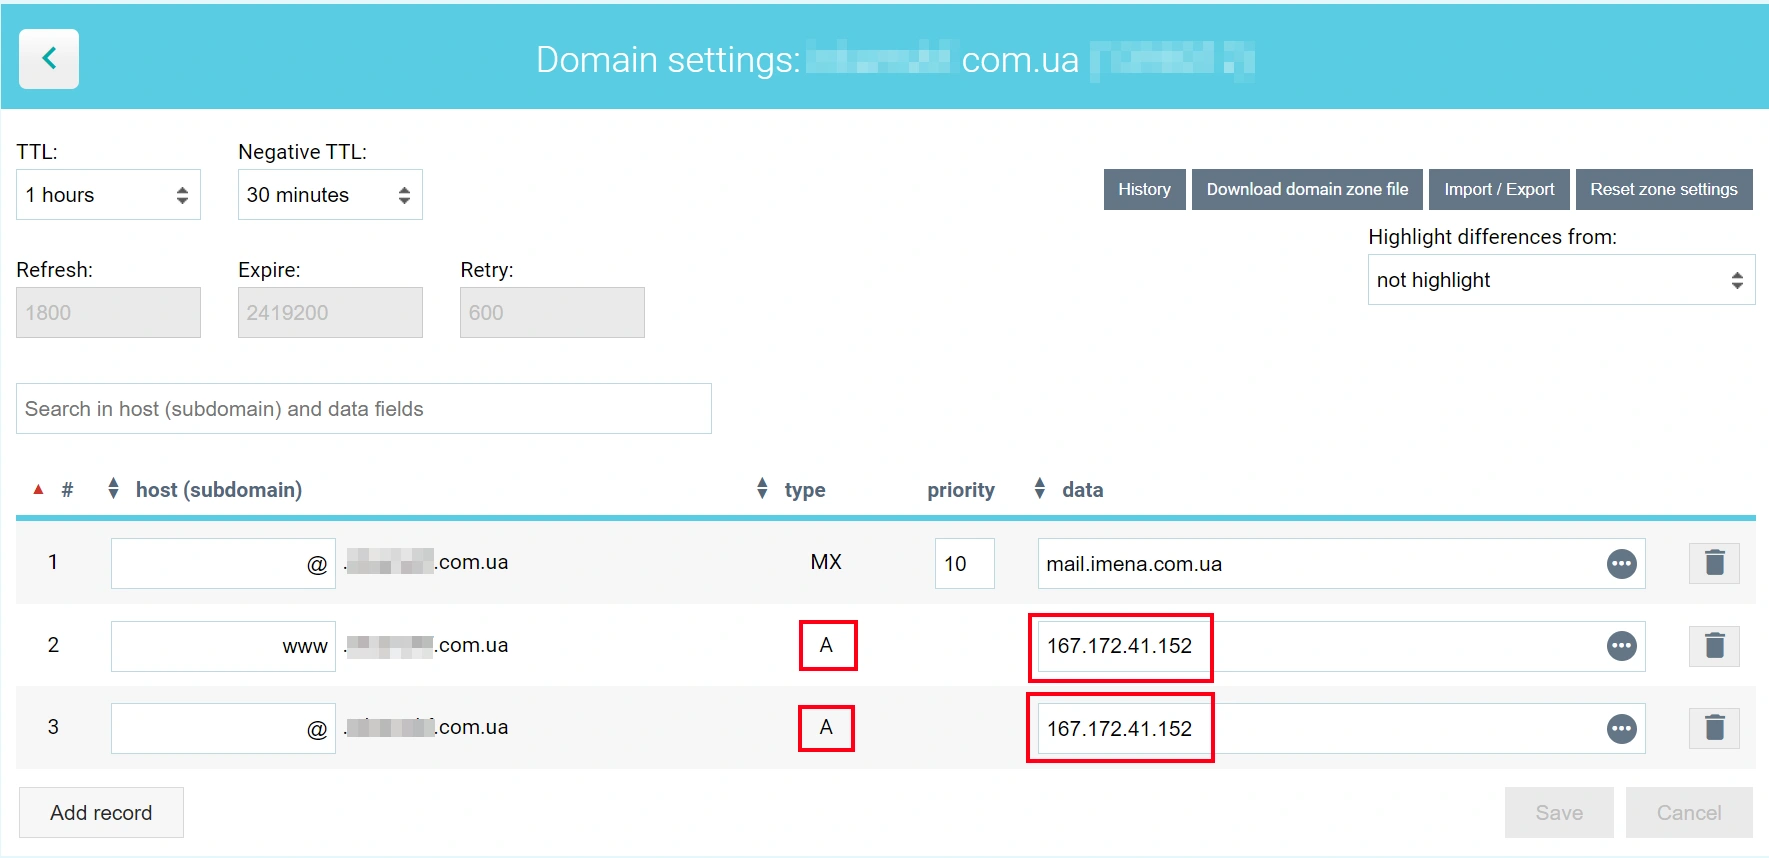Click the back arrow icon
This screenshot has width=1769, height=858.
(x=48, y=59)
